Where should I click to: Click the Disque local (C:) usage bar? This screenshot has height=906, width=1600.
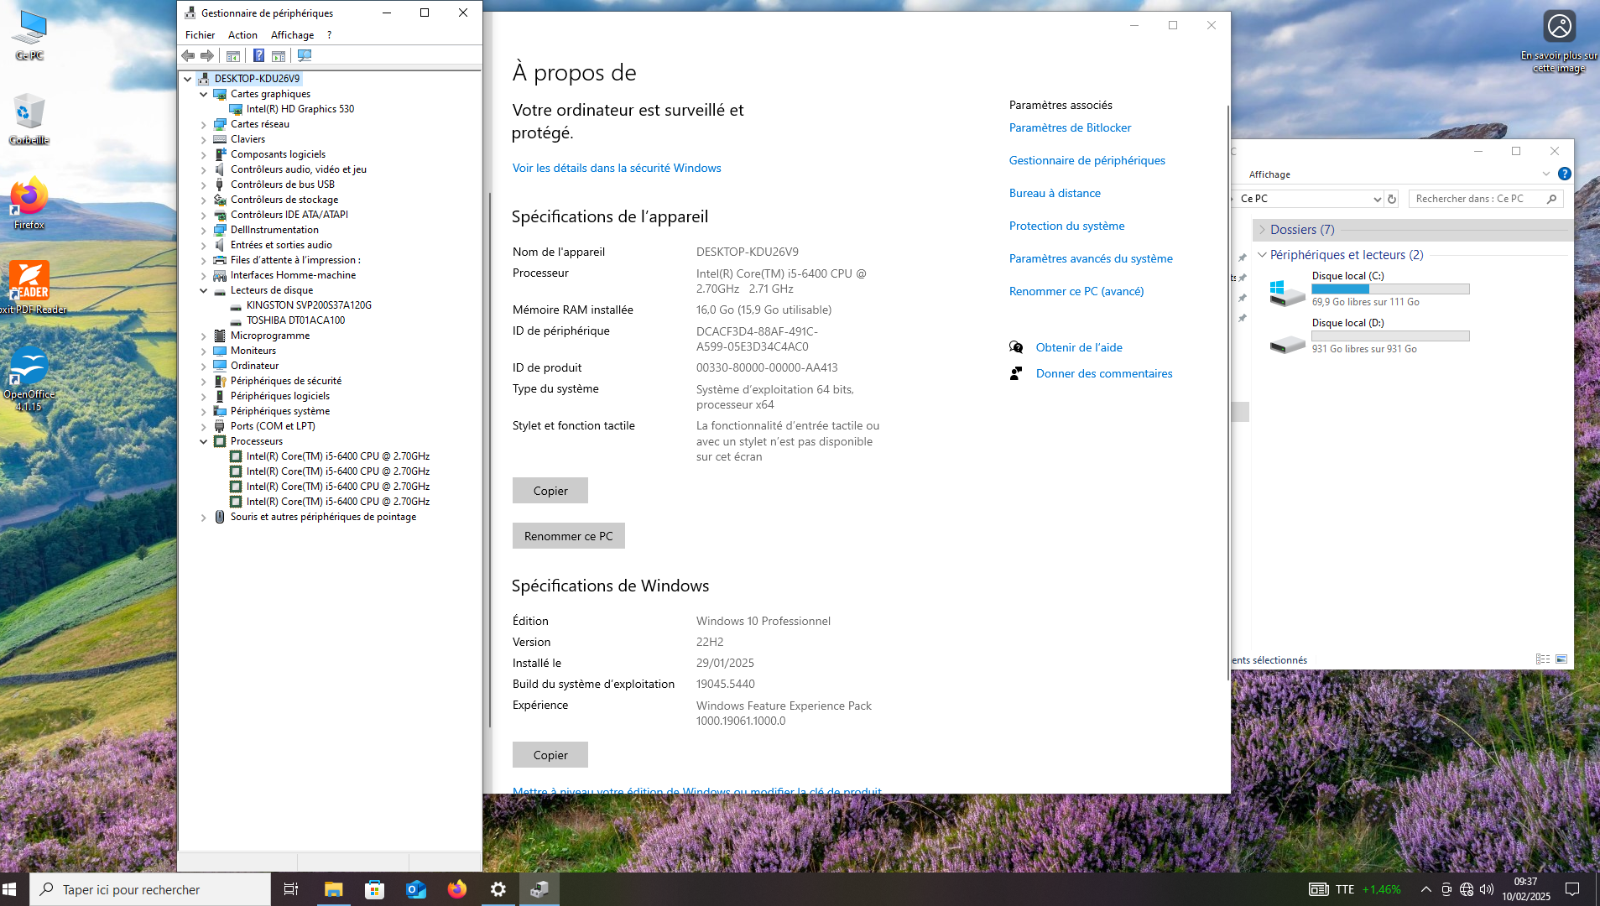pos(1390,289)
